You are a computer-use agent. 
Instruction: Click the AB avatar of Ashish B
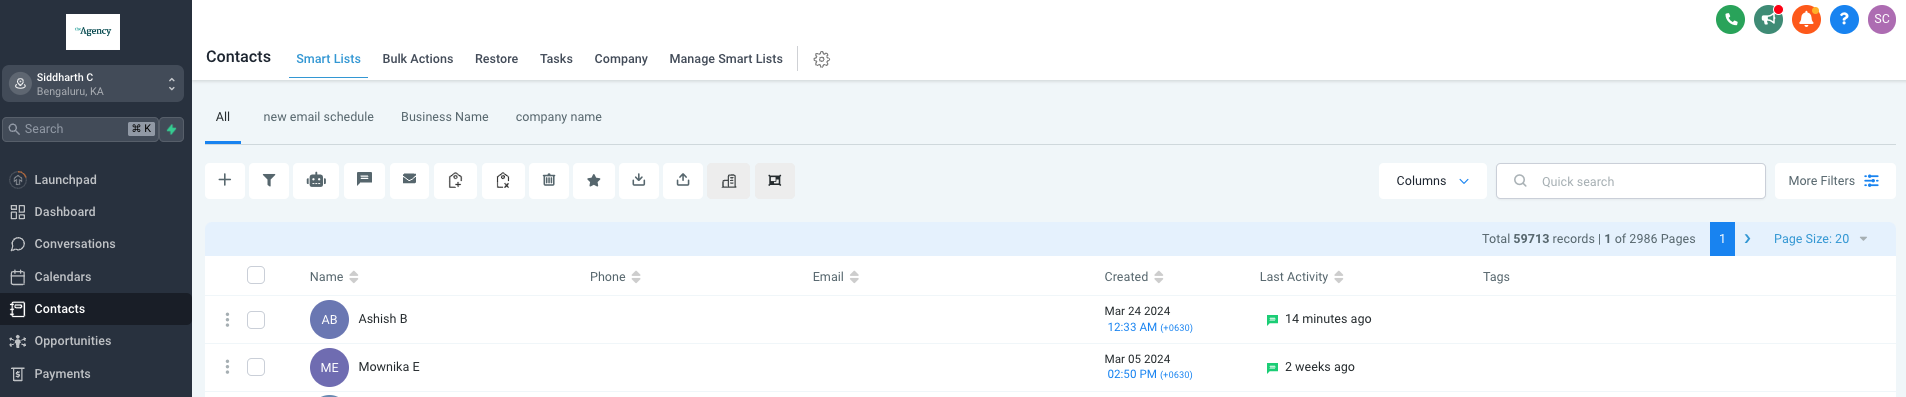[329, 320]
